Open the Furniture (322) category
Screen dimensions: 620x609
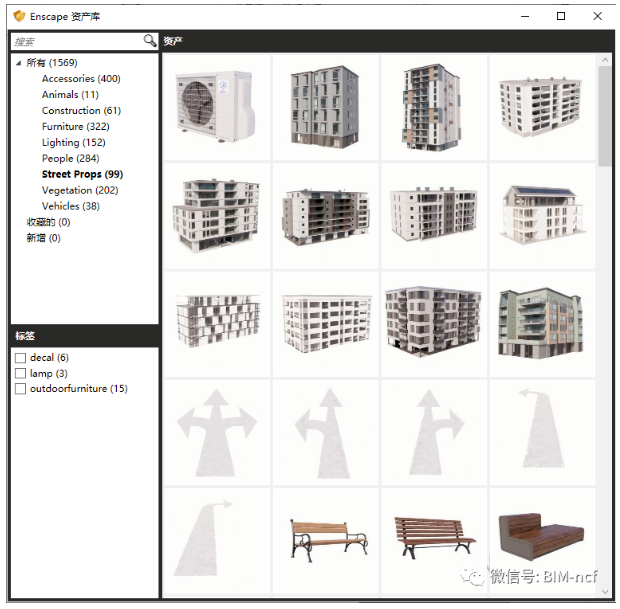[76, 127]
